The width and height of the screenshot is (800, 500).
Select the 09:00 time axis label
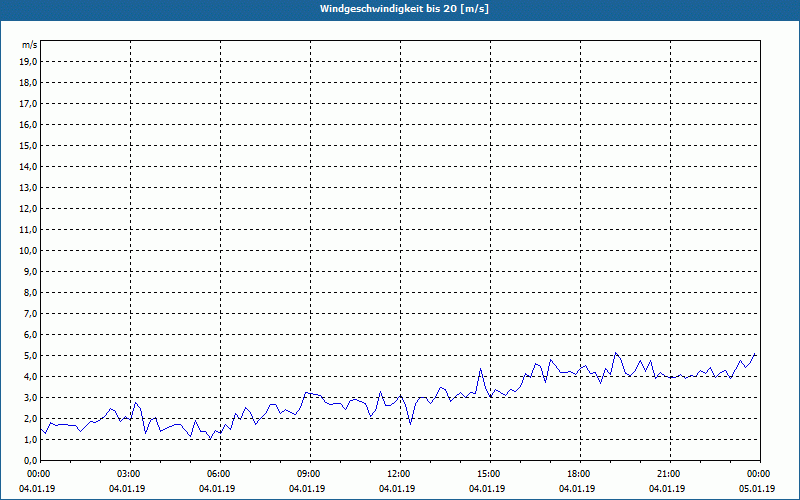coord(310,474)
